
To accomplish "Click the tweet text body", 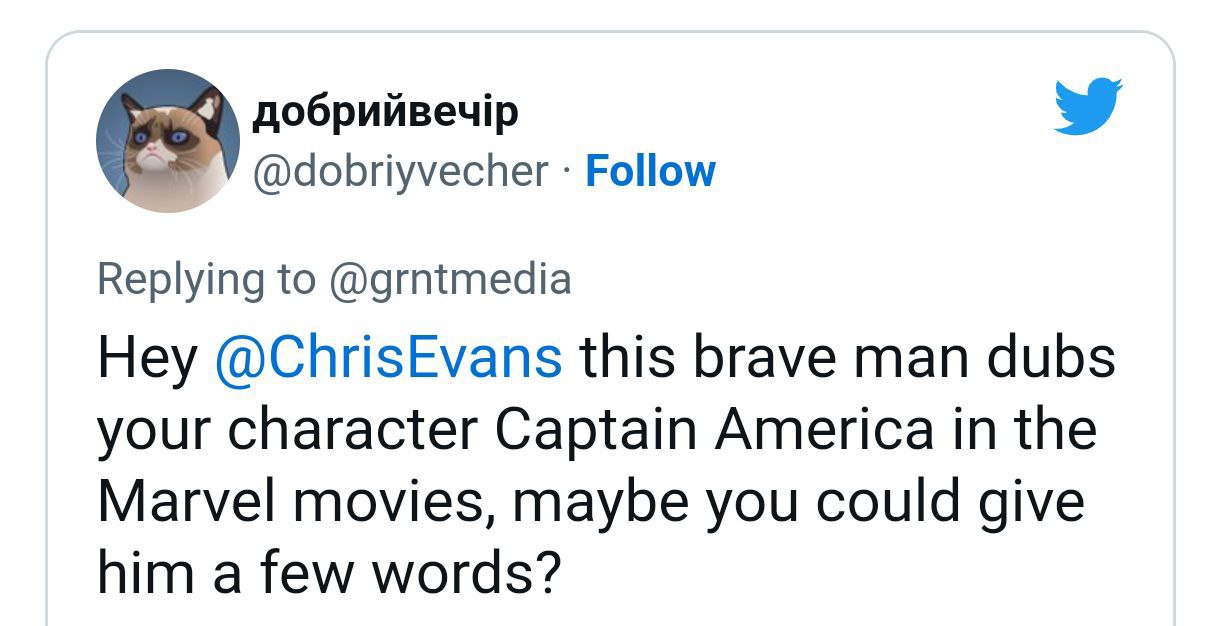I will tap(600, 465).
